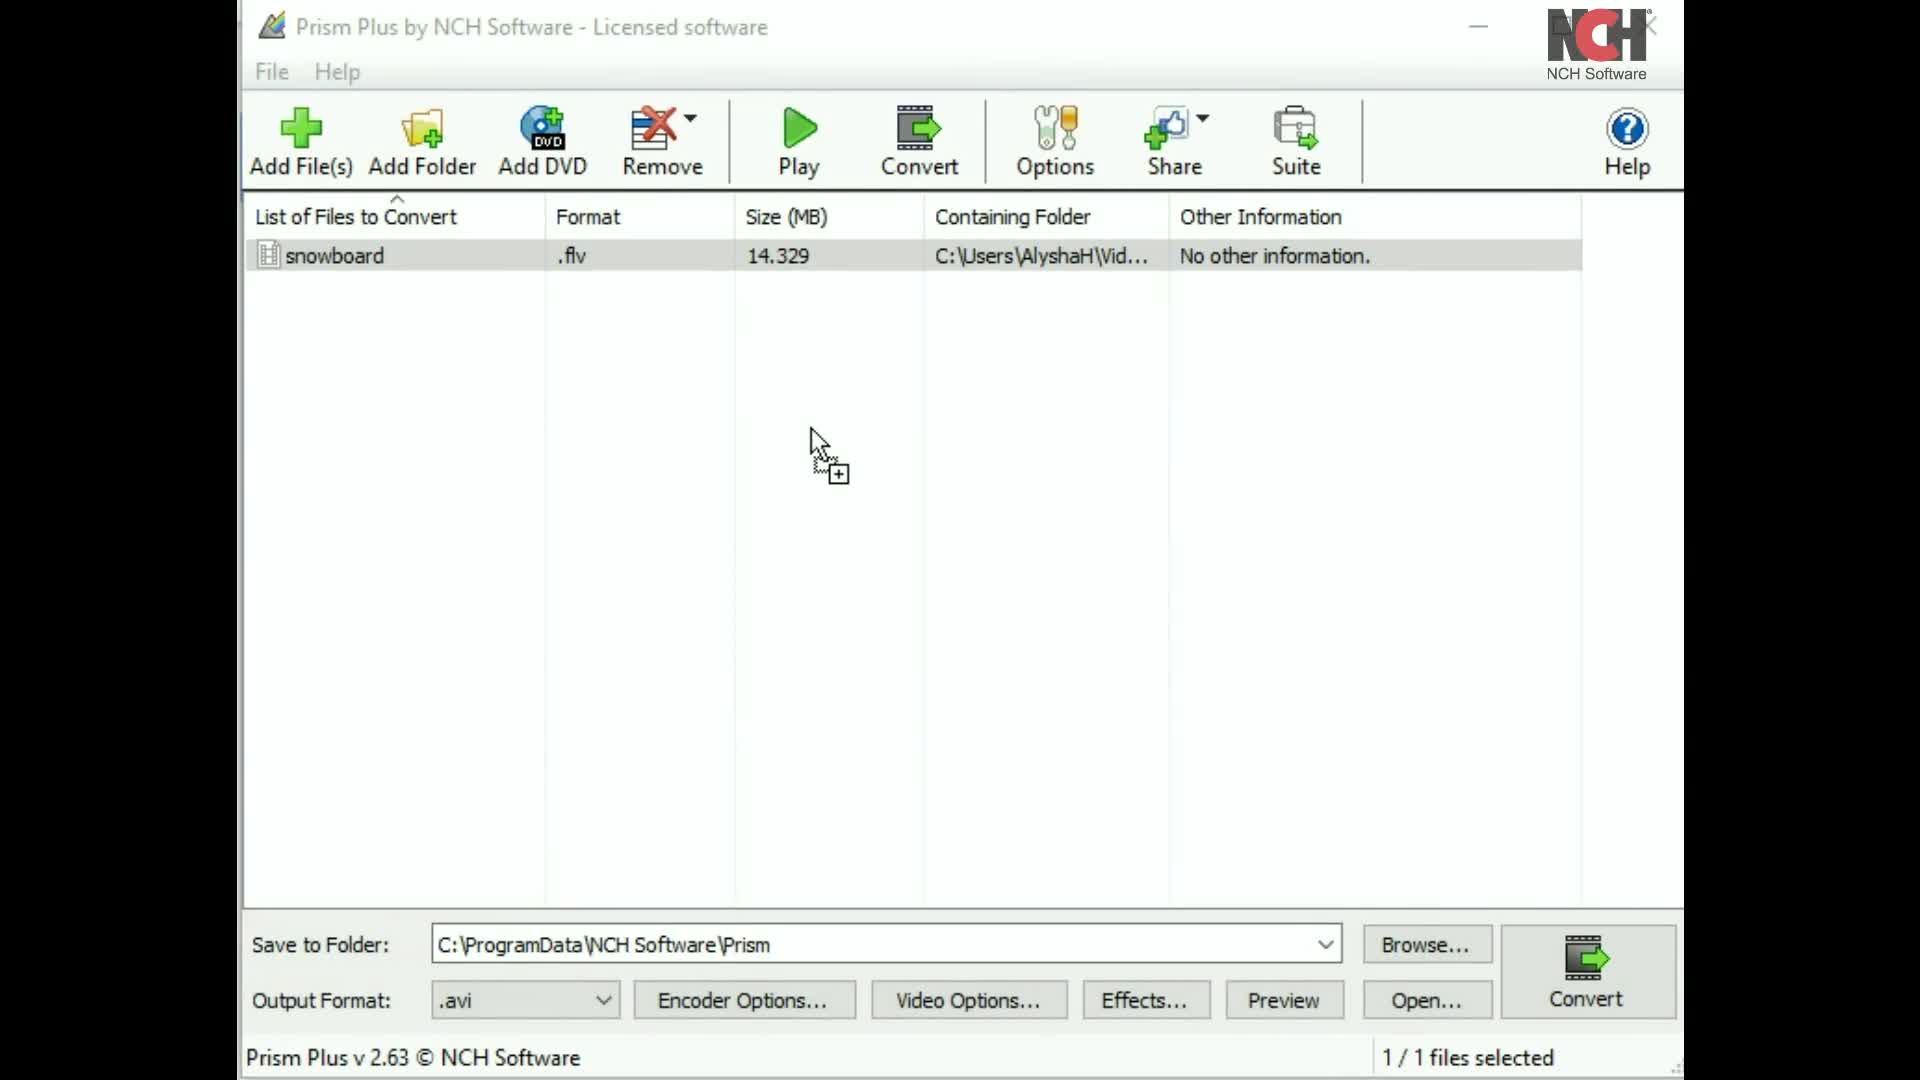Select the snowboard file row
The height and width of the screenshot is (1080, 1920).
pos(335,256)
